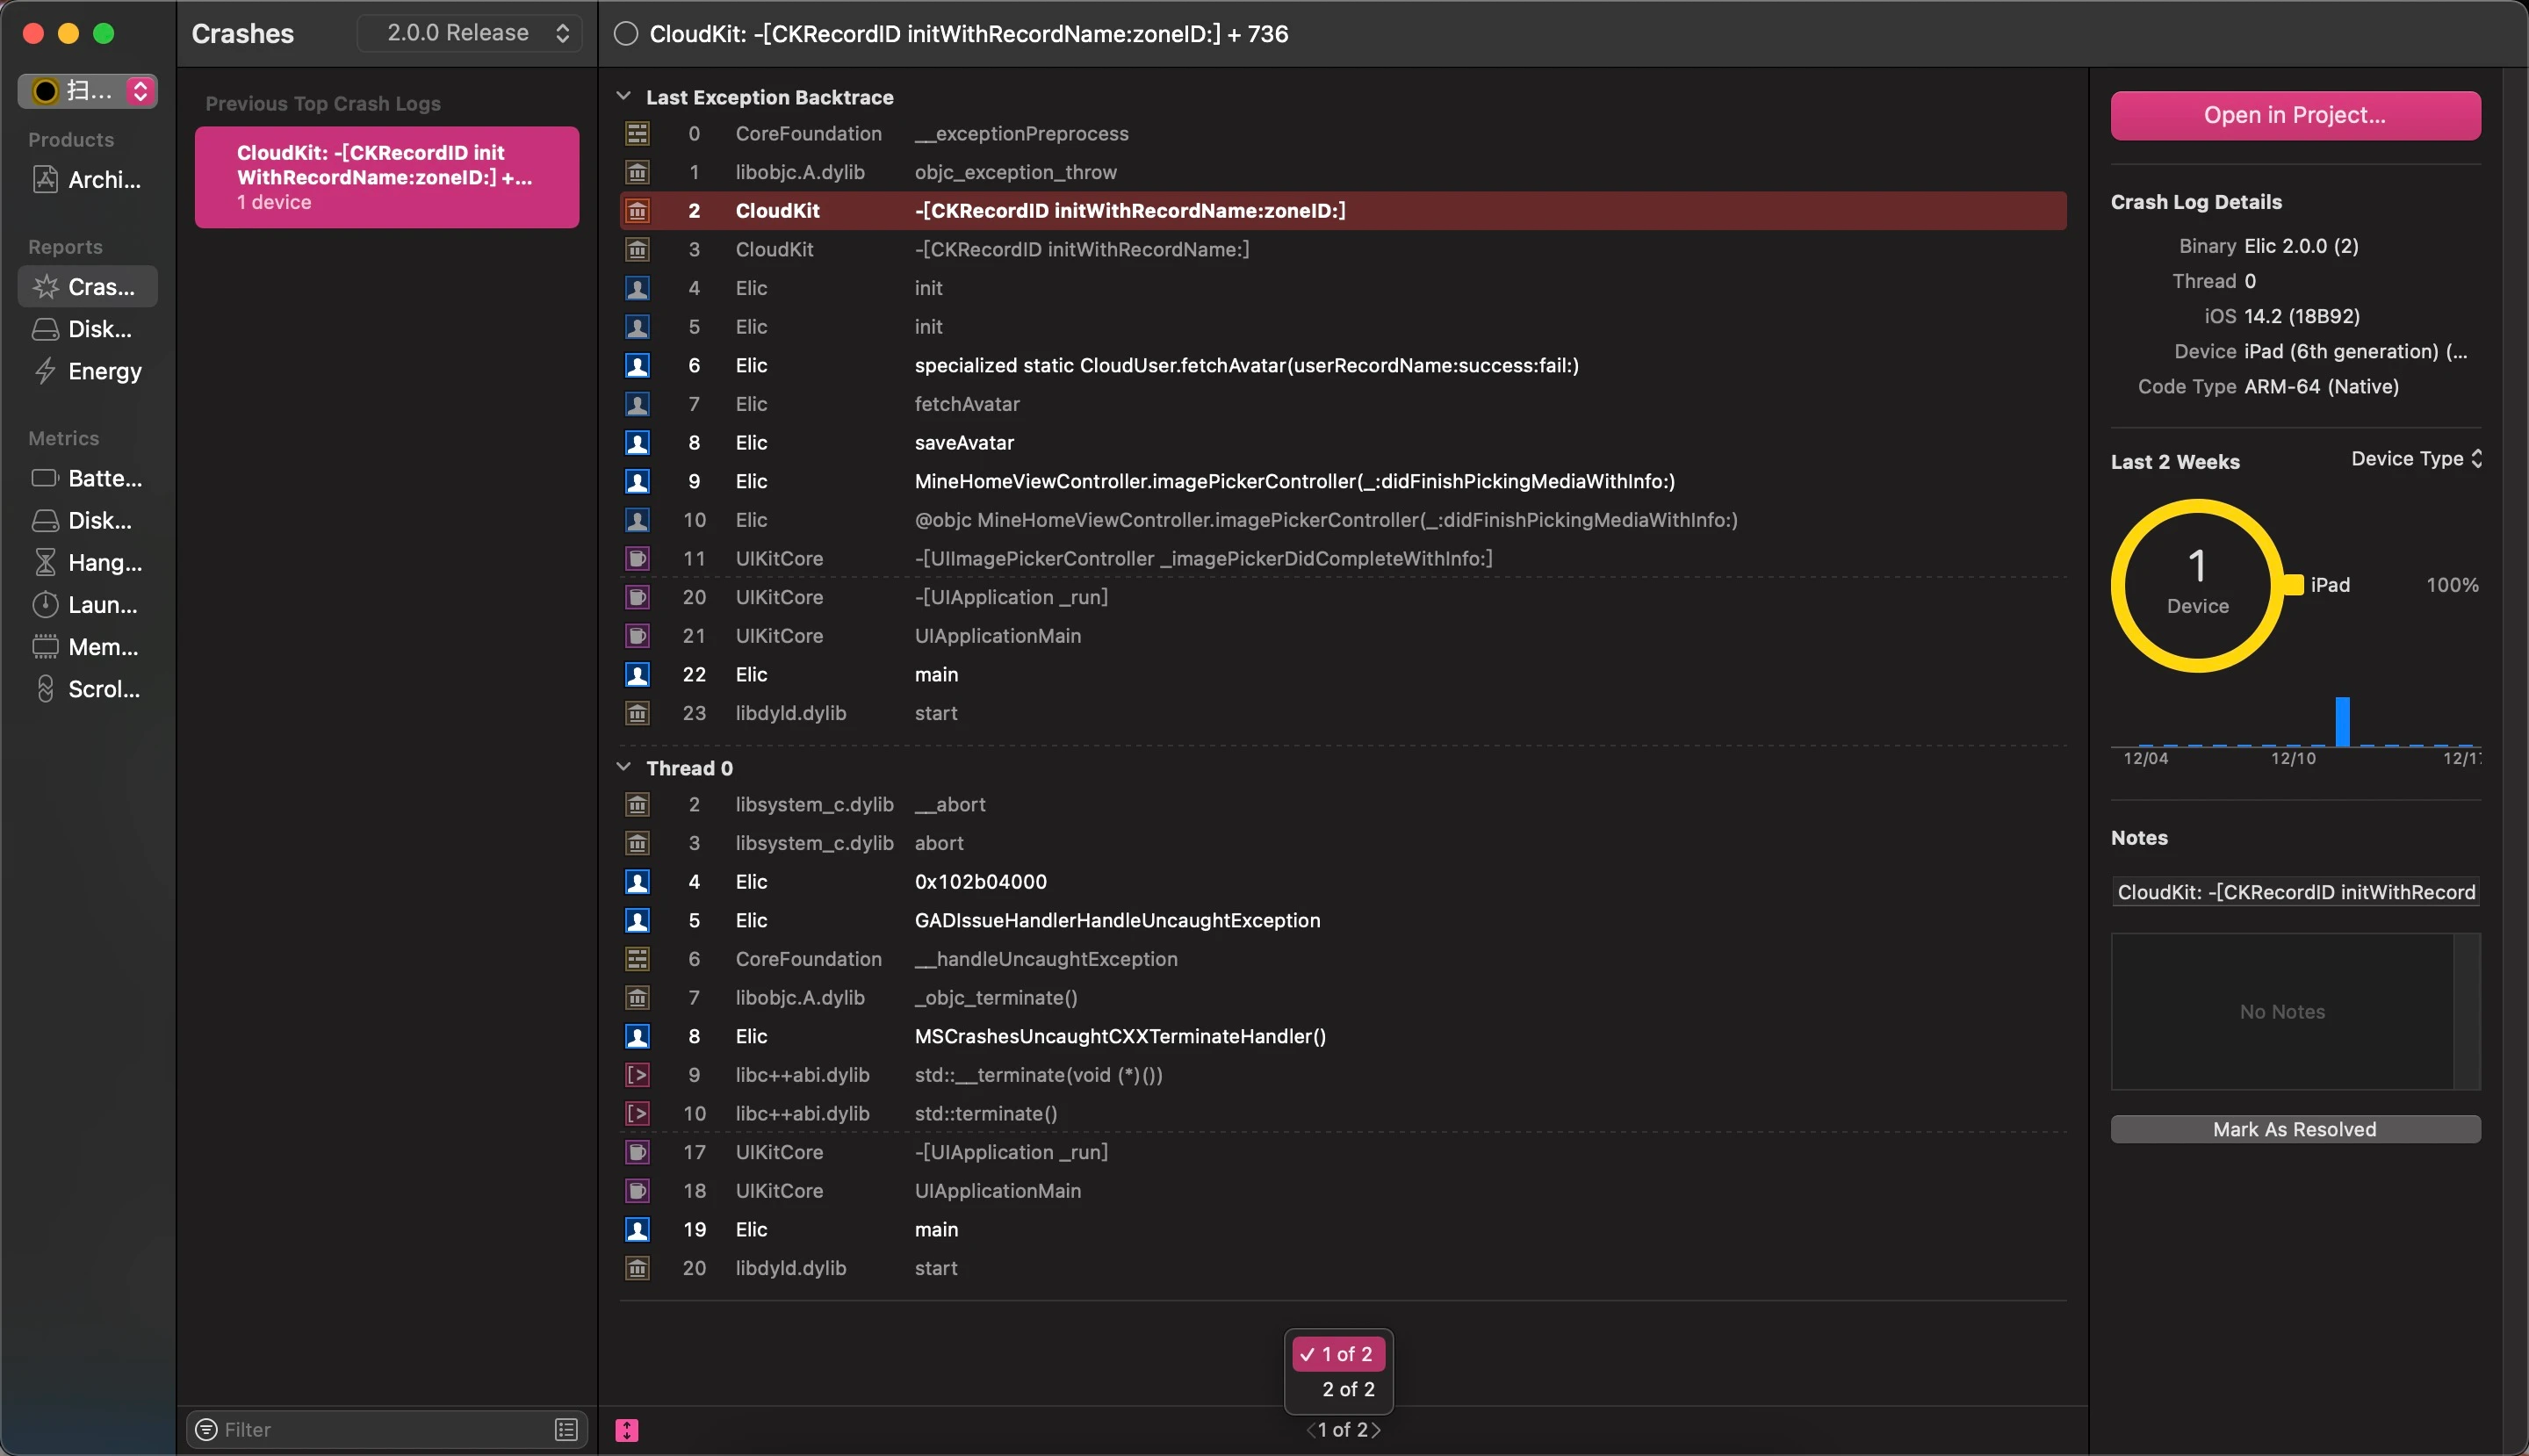Viewport: 2529px width, 1456px height.
Task: Open the Archives item in sidebar
Action: (x=88, y=180)
